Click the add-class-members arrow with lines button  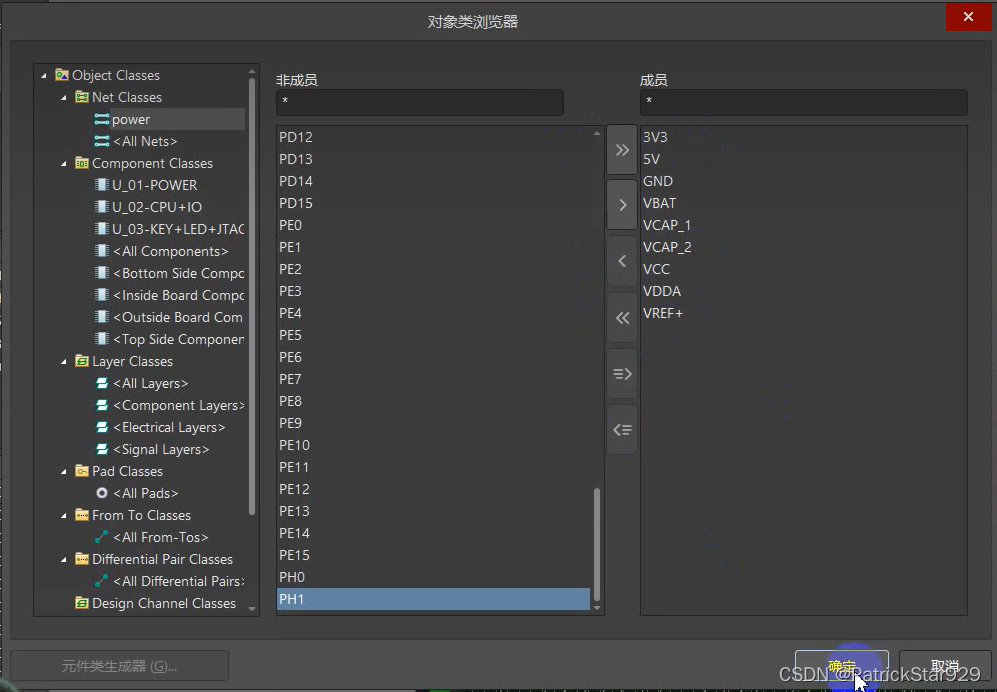pyautogui.click(x=622, y=373)
